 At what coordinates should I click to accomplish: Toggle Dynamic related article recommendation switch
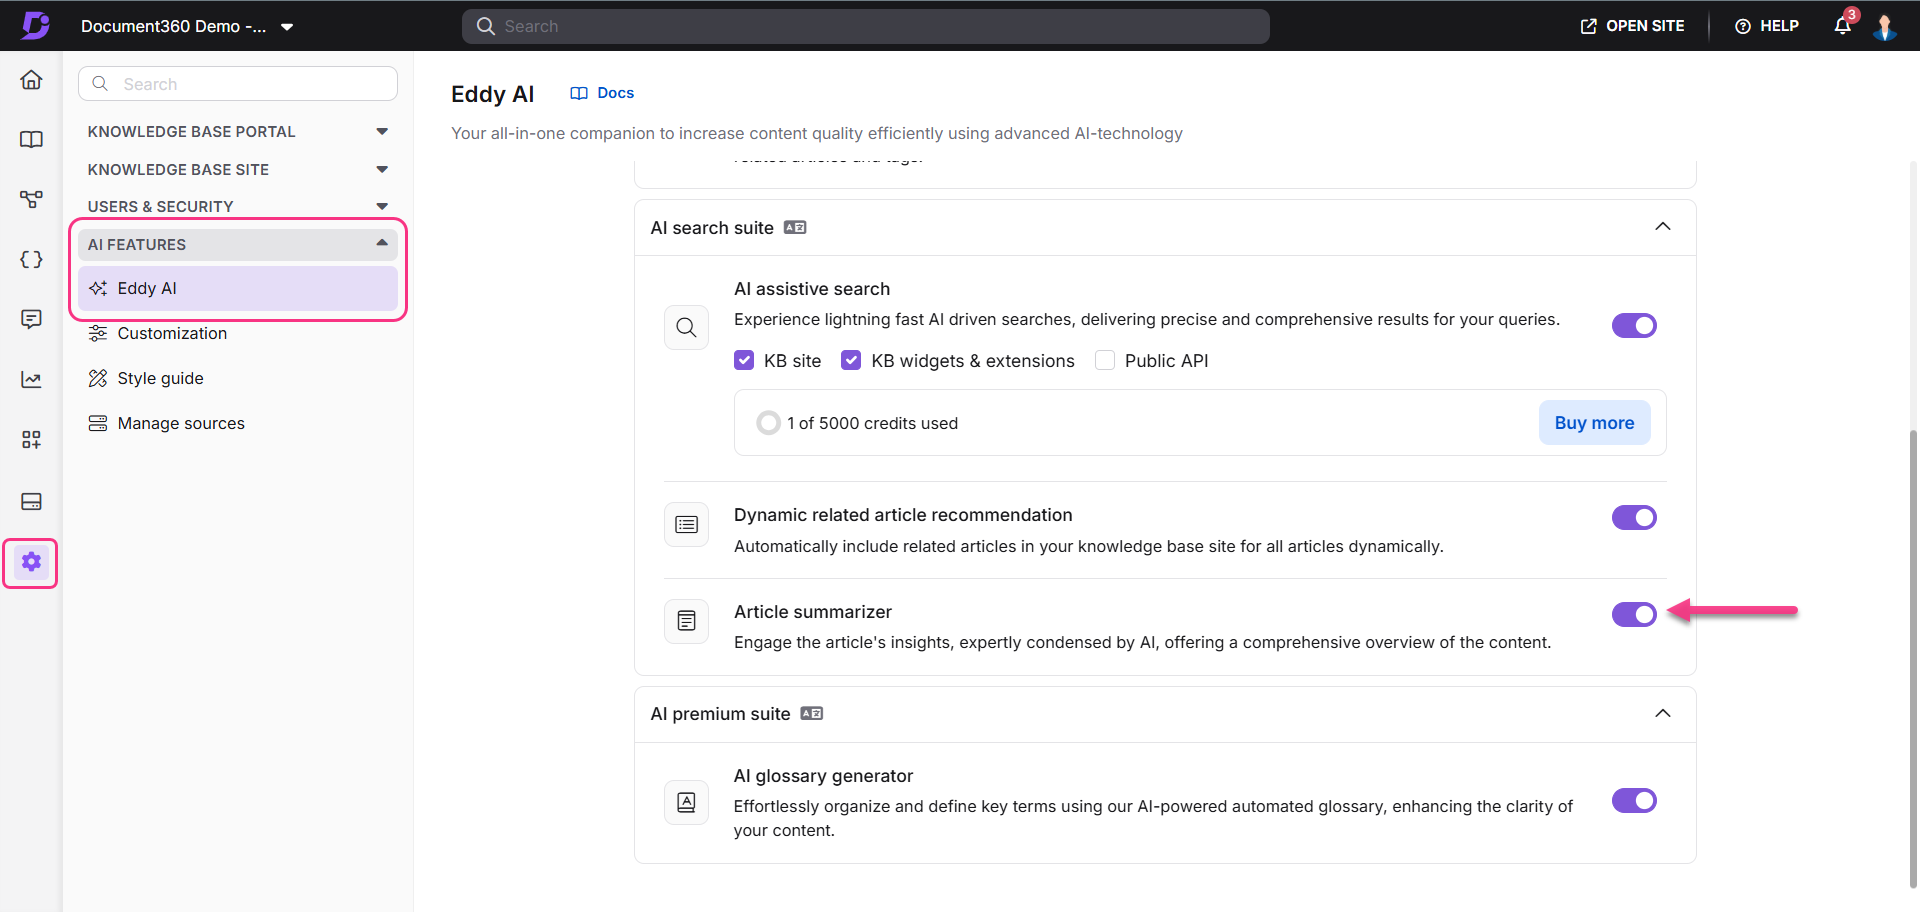1634,517
